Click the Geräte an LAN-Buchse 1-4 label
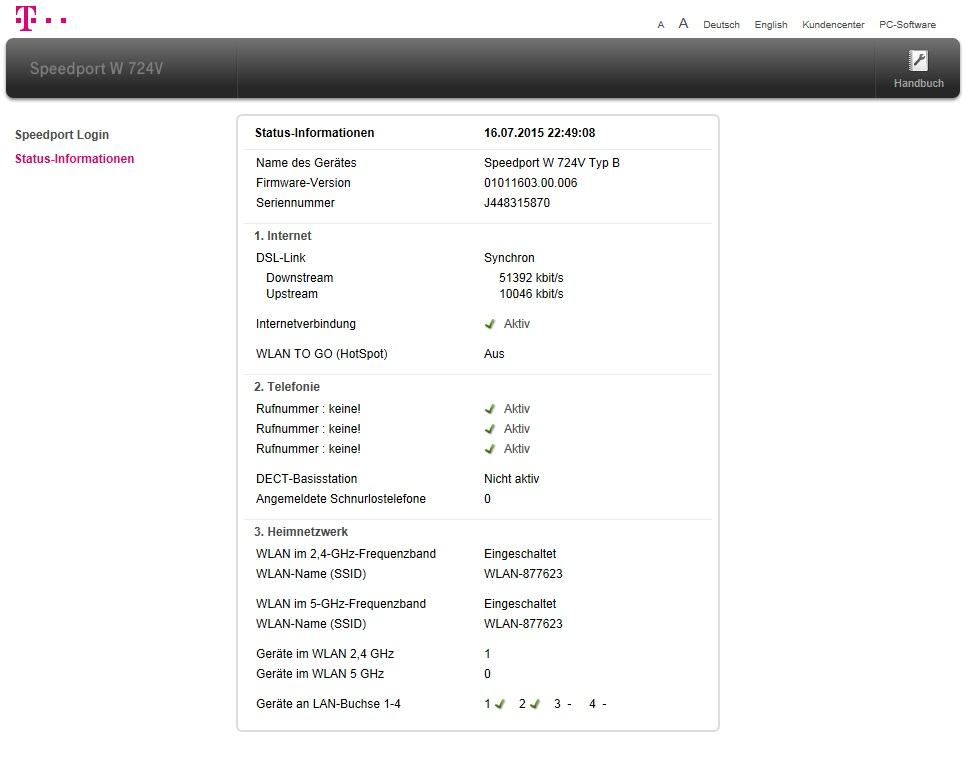 328,704
